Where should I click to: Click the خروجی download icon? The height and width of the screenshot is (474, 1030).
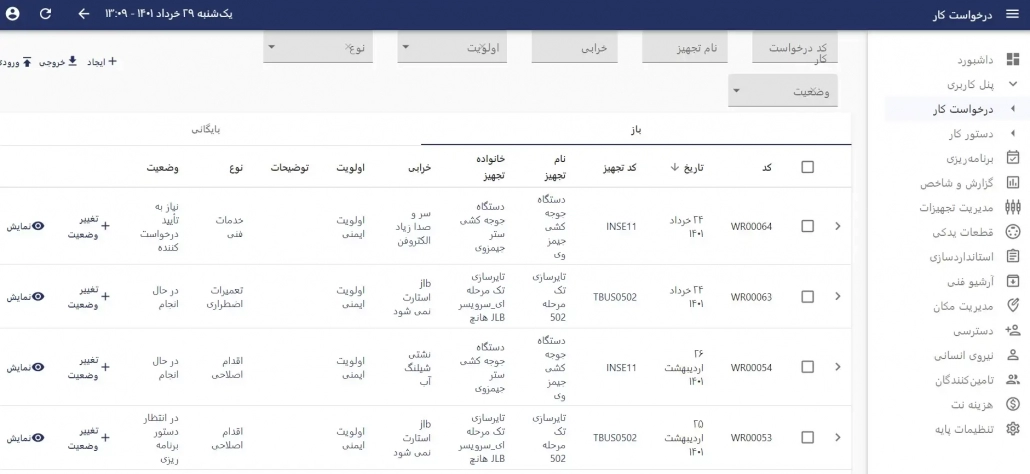(x=72, y=61)
